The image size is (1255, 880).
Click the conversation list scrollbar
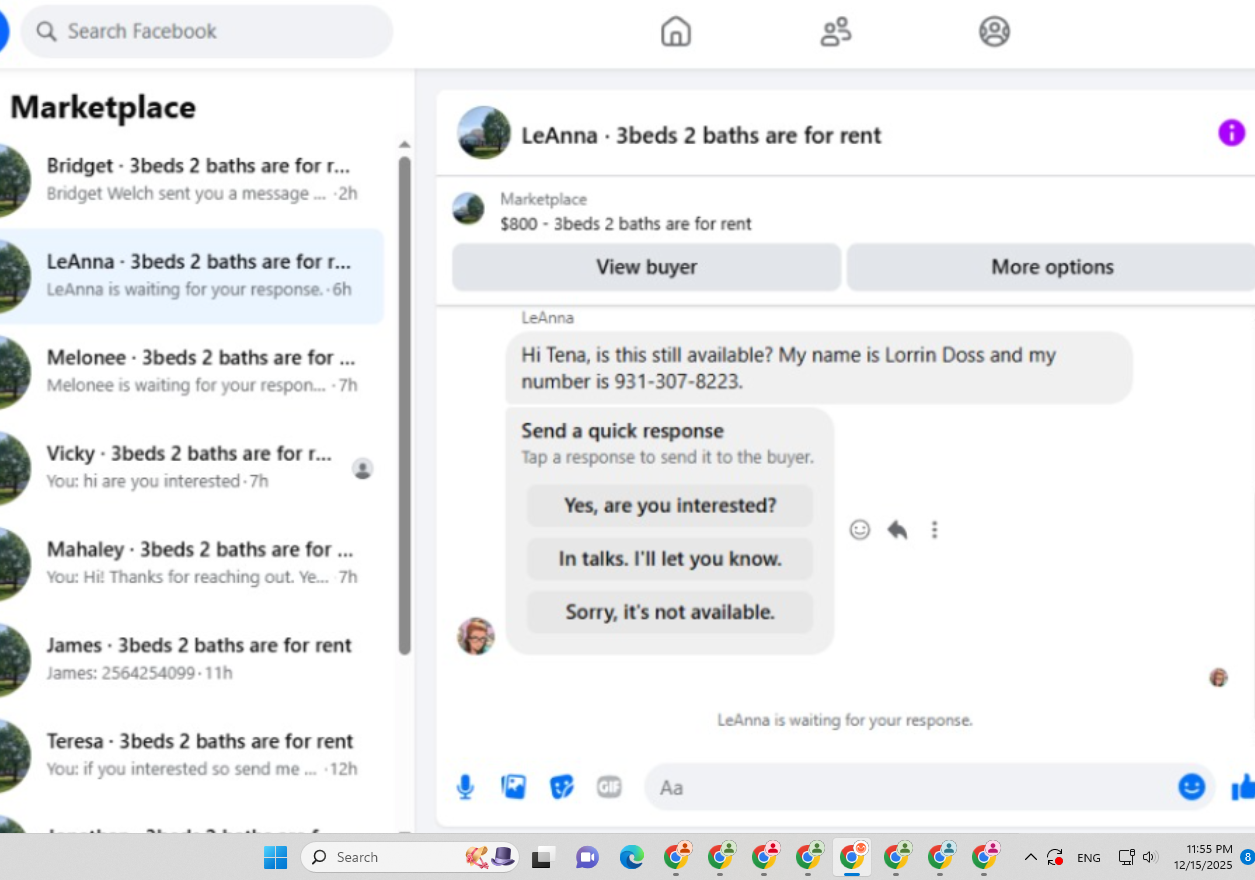[x=404, y=405]
